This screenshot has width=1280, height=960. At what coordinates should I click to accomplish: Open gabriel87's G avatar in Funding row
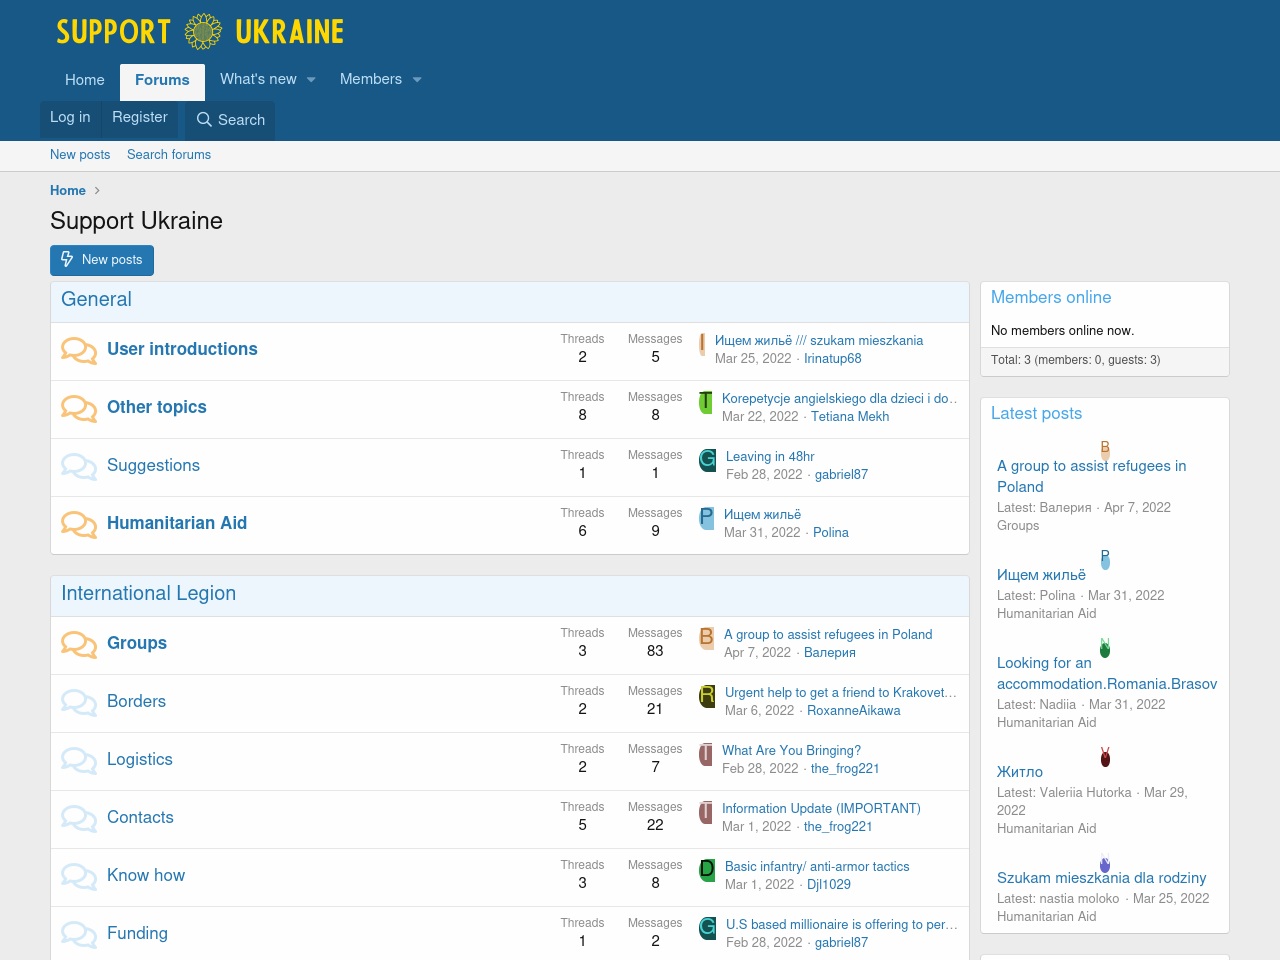[707, 928]
